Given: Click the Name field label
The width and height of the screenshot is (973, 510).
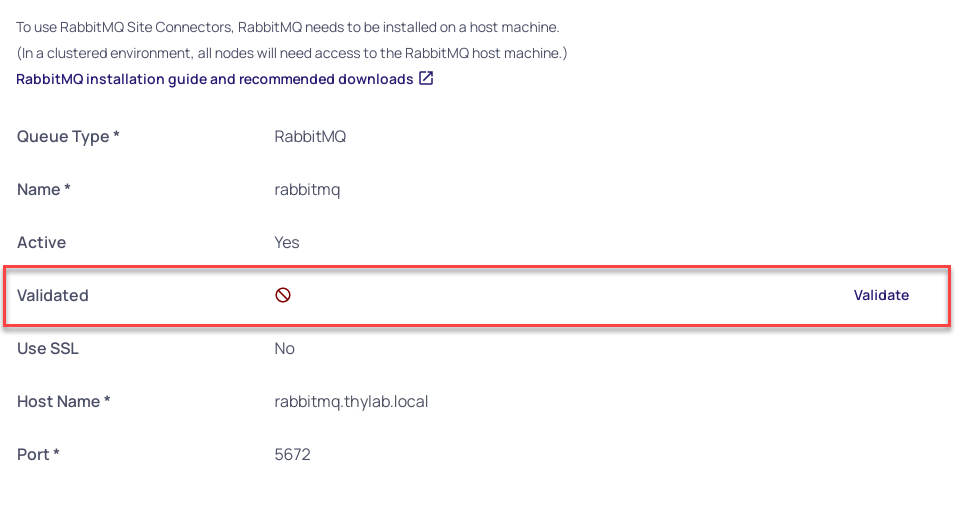Looking at the screenshot, I should click(x=44, y=190).
